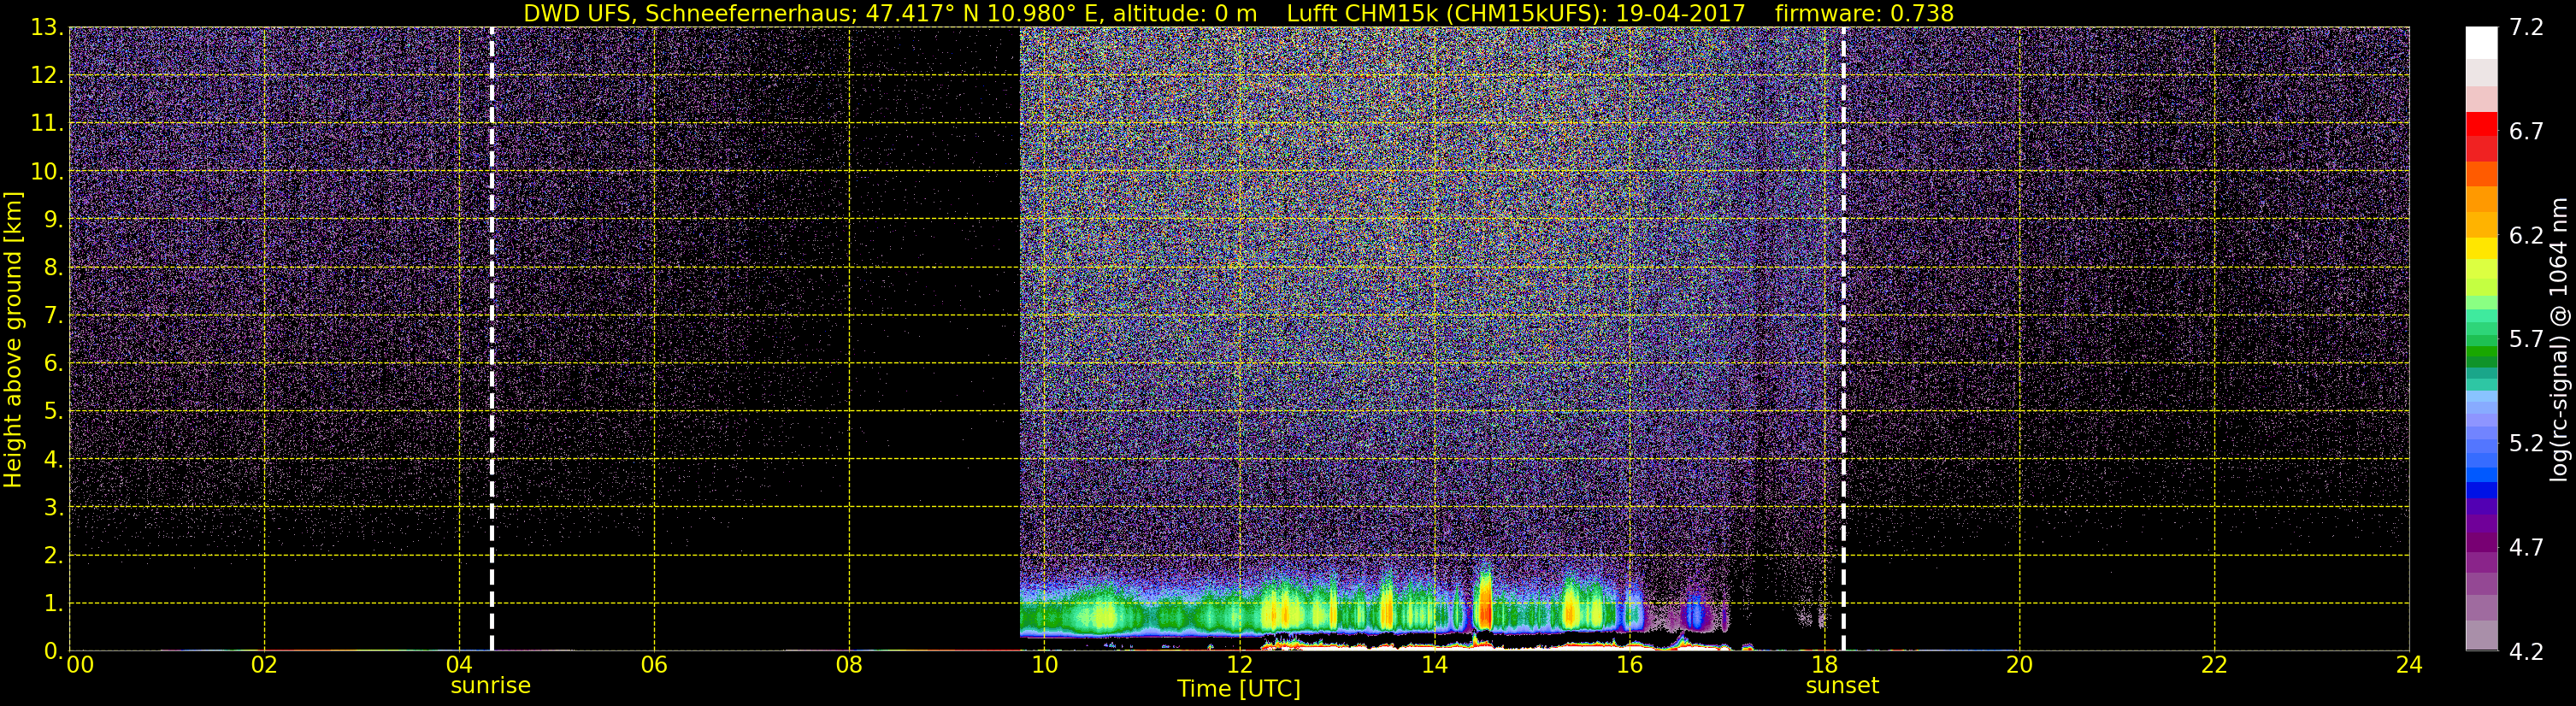
Task: Click the 'log(rc-signal) @ 1064 nm' colorbar label
Action: point(2559,340)
